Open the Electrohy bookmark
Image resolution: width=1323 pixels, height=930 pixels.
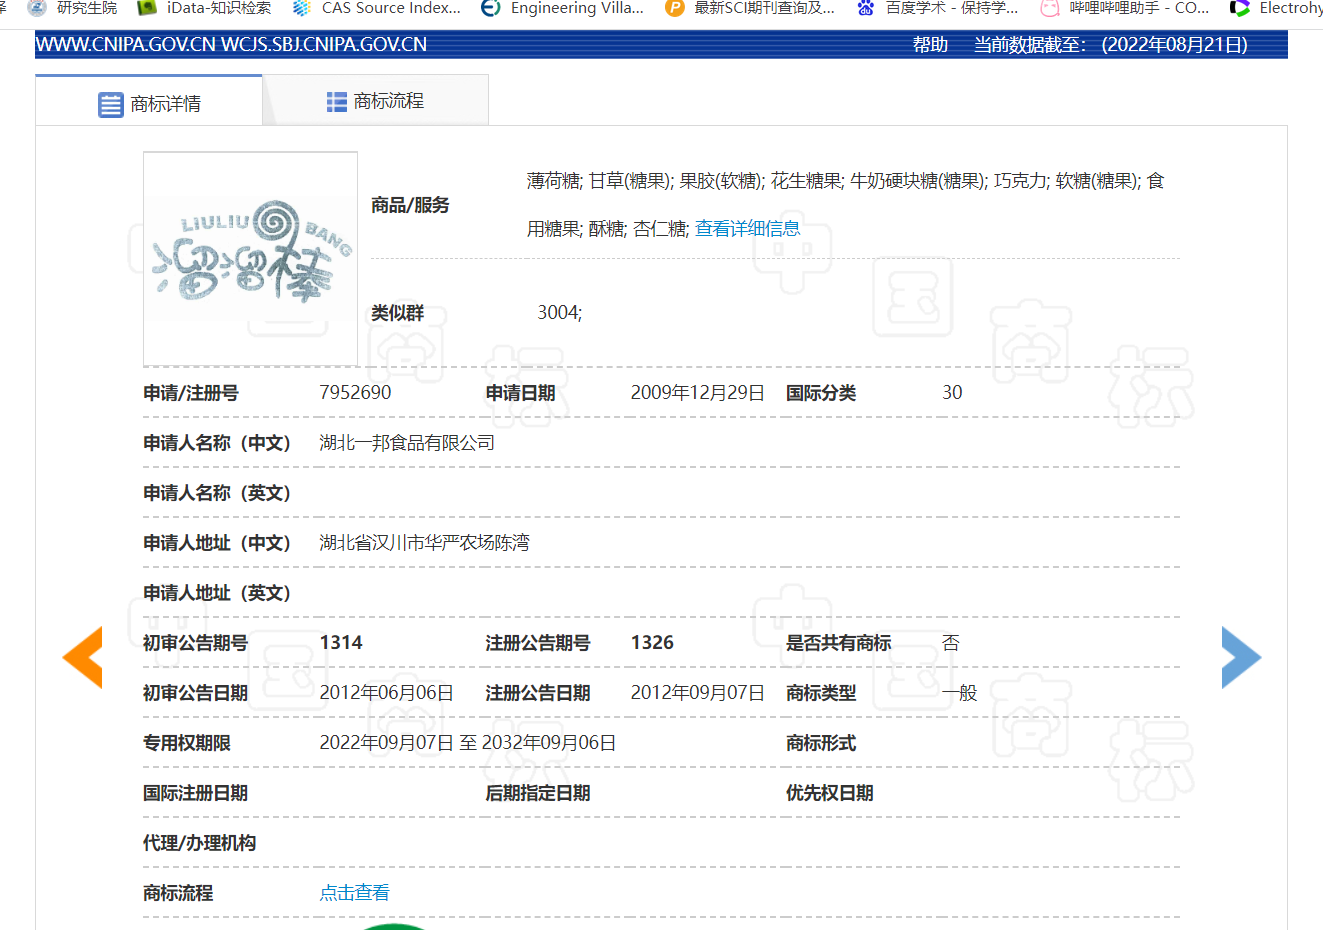tap(1277, 8)
